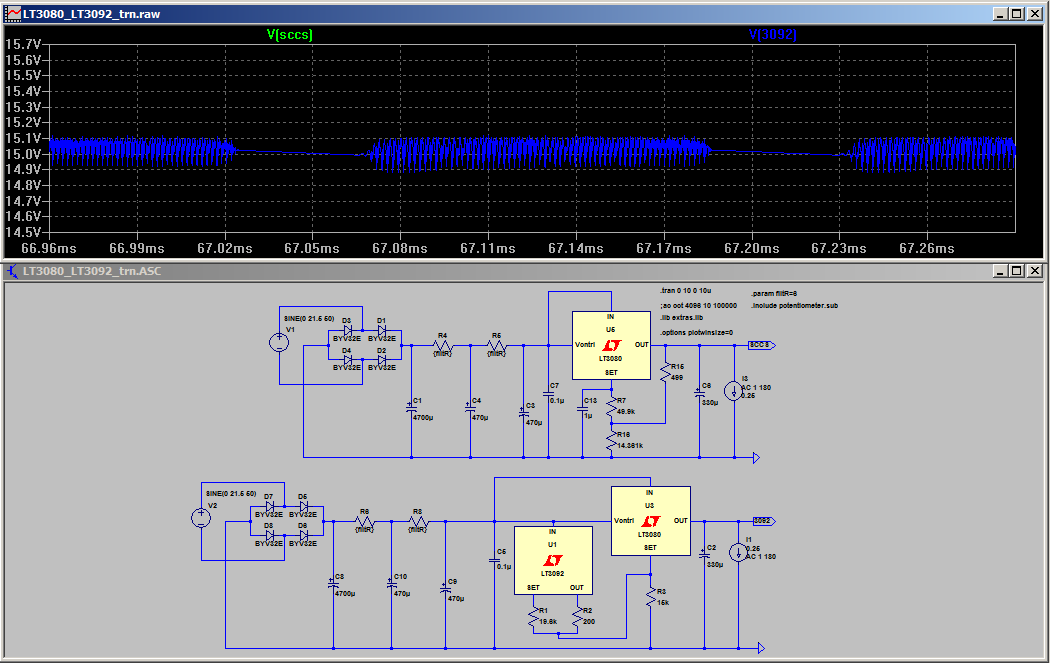Screen dimensions: 1051x663
Task: Click the .param filtR=8 directive
Action: tap(774, 294)
